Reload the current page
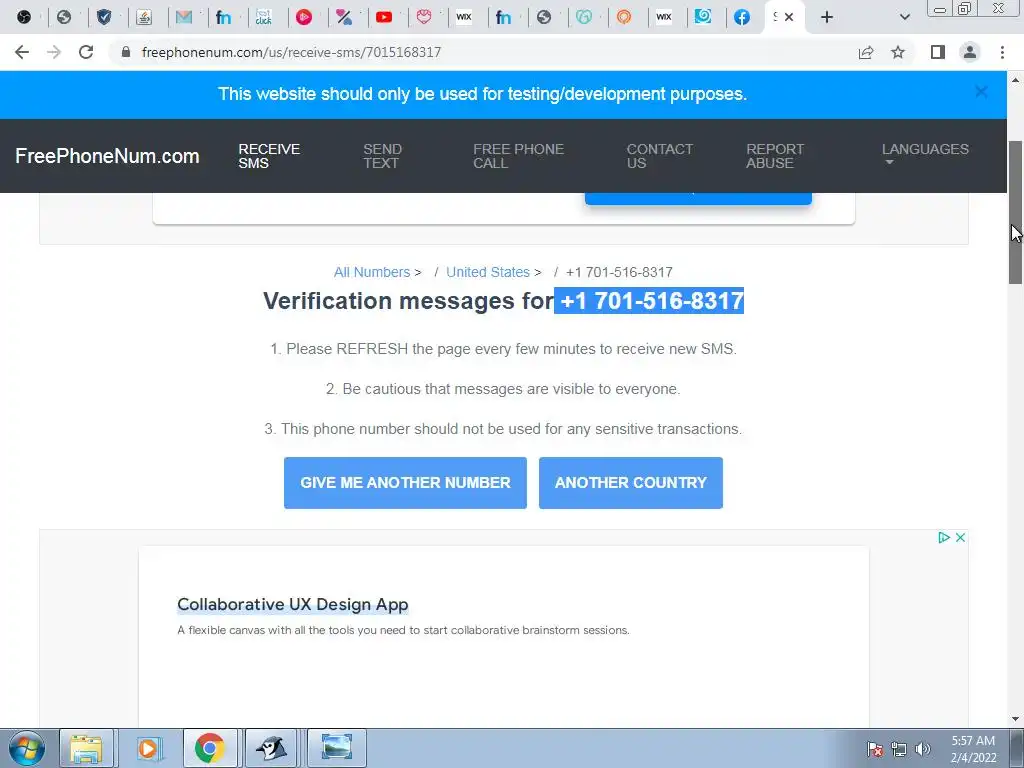The width and height of the screenshot is (1024, 768). point(86,52)
